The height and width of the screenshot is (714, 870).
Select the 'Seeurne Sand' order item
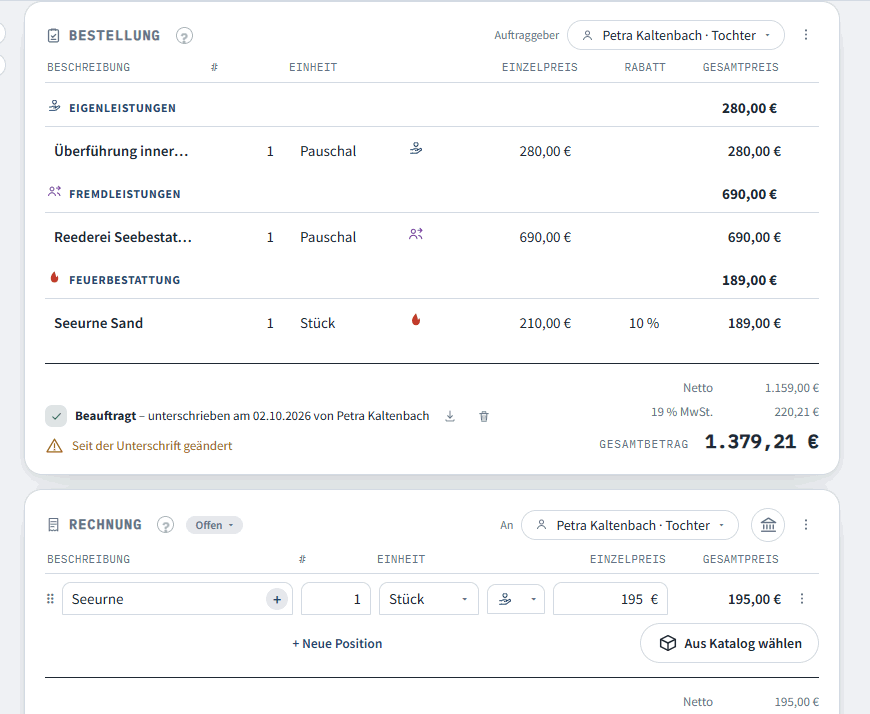pyautogui.click(x=99, y=323)
